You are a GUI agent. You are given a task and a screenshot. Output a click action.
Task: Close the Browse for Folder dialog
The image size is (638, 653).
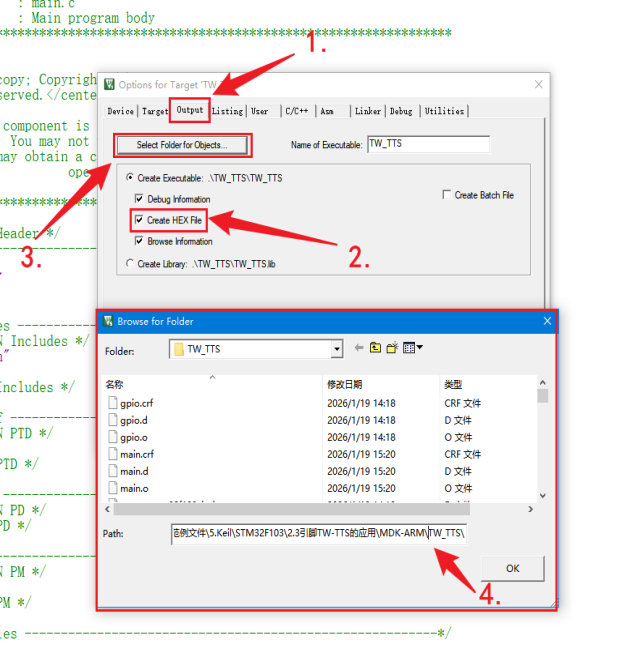pos(547,321)
